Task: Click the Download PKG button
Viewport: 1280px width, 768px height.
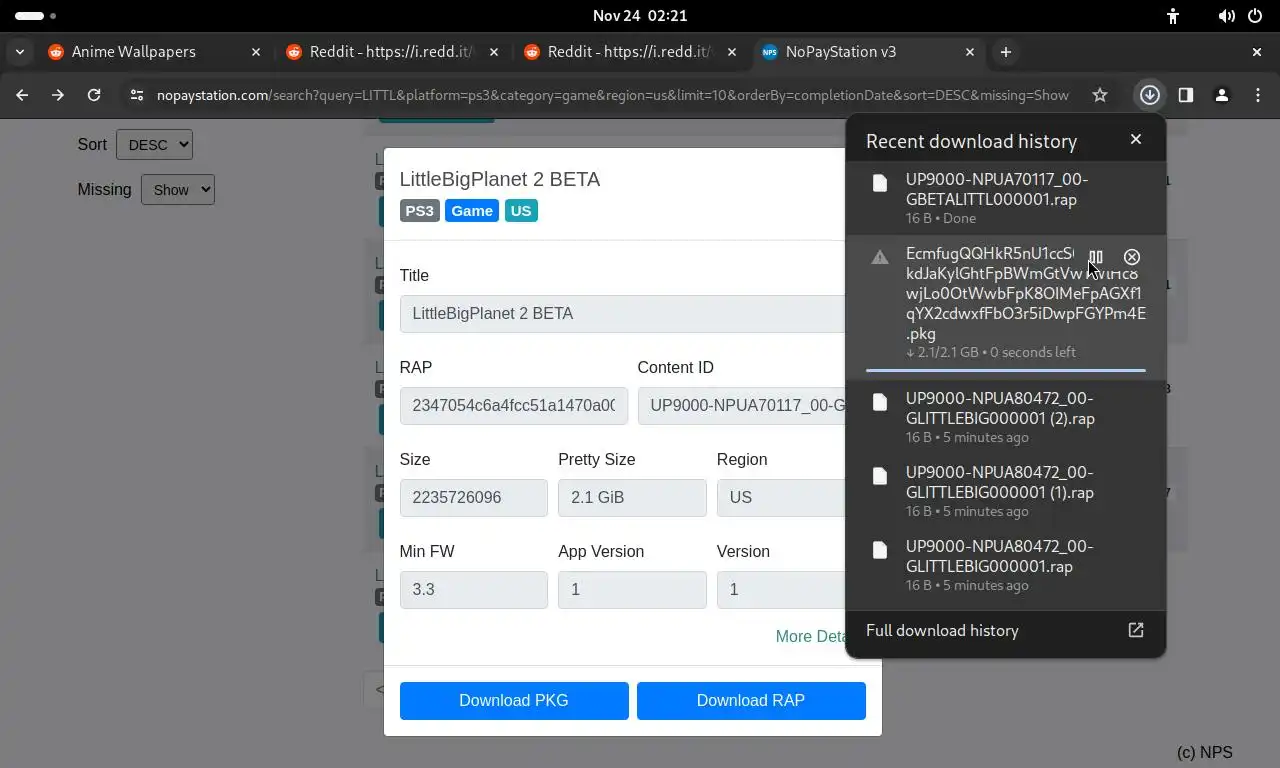Action: (514, 701)
